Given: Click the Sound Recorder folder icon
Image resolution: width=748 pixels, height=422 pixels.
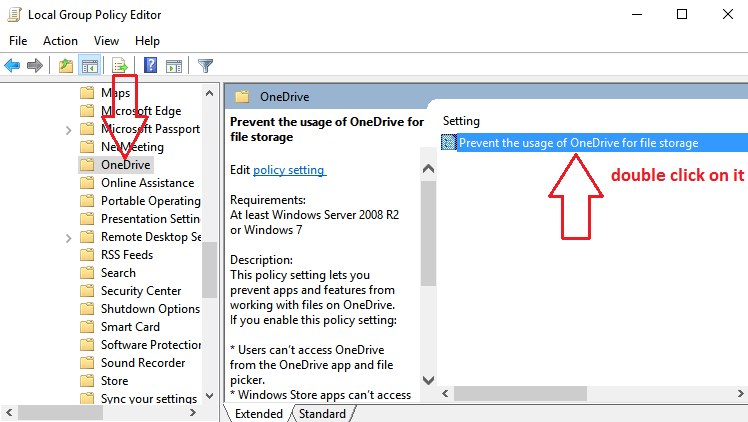Looking at the screenshot, I should [87, 363].
